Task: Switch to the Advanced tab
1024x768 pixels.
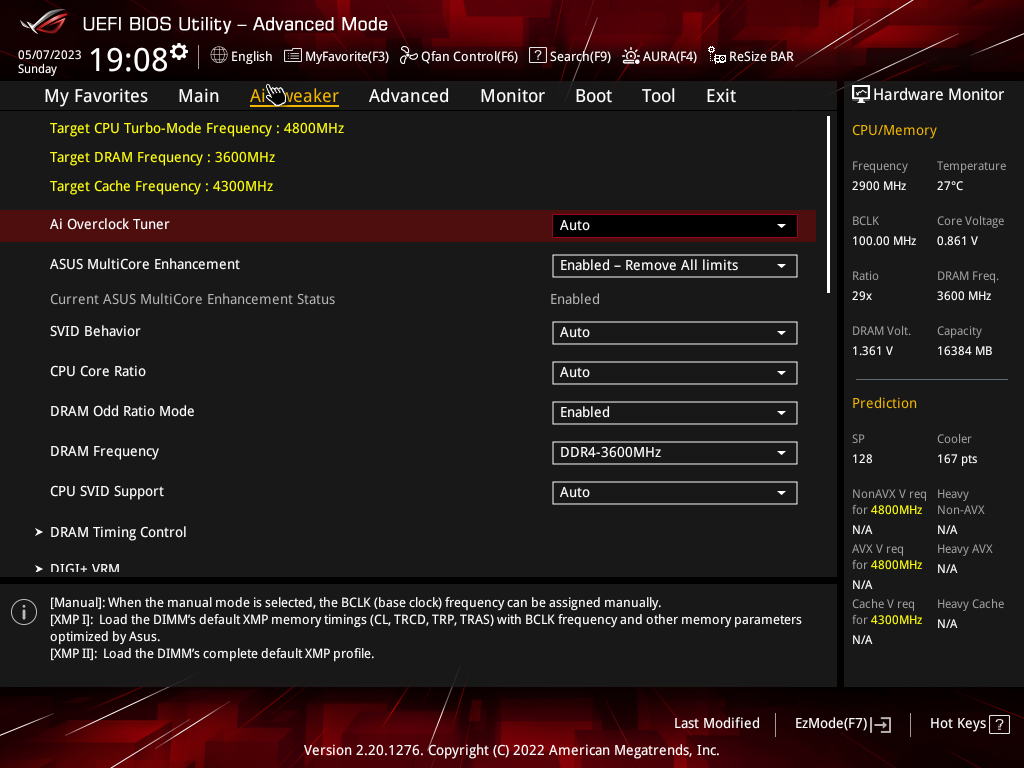Action: (409, 96)
